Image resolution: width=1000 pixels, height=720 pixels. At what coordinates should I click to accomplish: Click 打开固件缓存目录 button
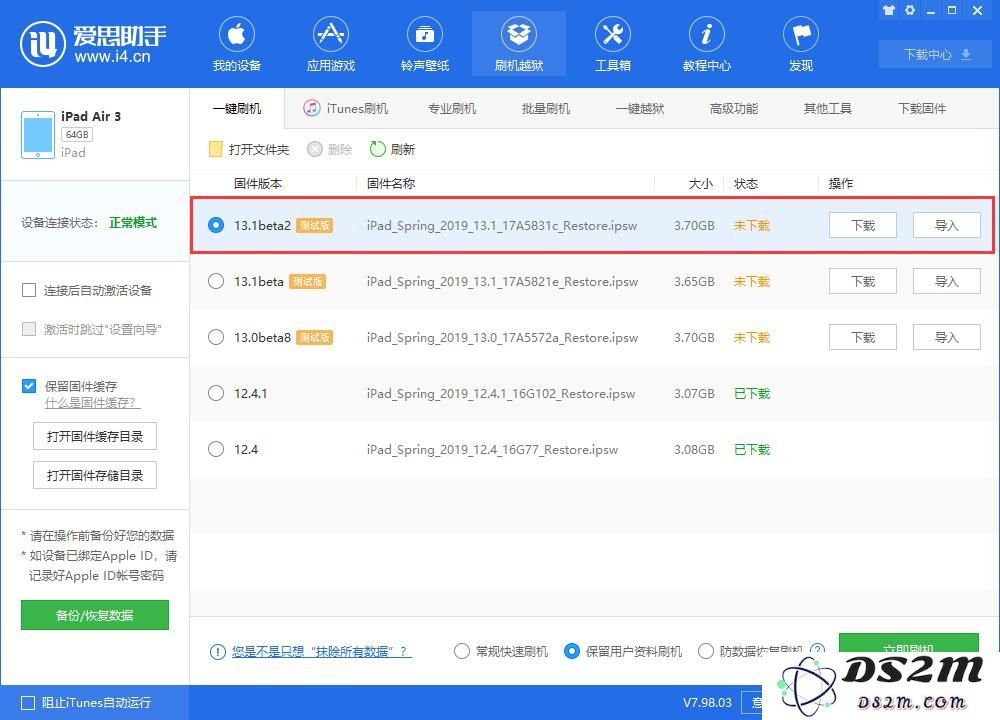(x=95, y=436)
